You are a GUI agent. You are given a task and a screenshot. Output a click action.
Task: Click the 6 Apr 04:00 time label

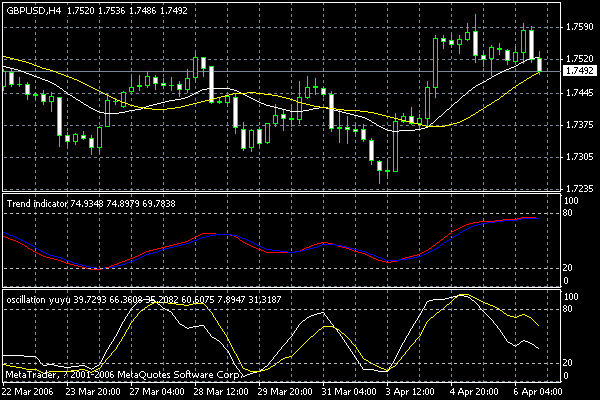(538, 392)
